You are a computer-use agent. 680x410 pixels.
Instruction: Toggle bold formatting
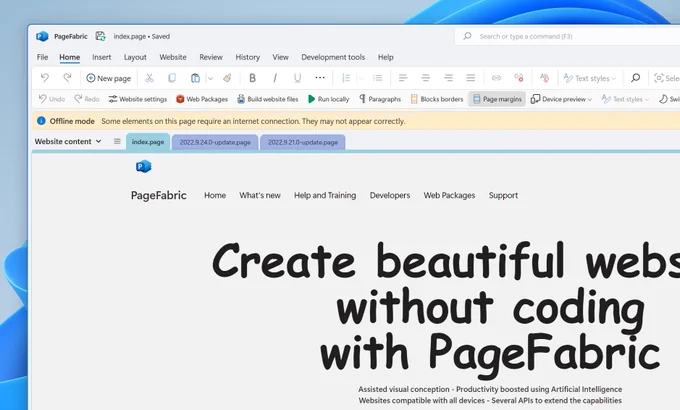coord(252,78)
